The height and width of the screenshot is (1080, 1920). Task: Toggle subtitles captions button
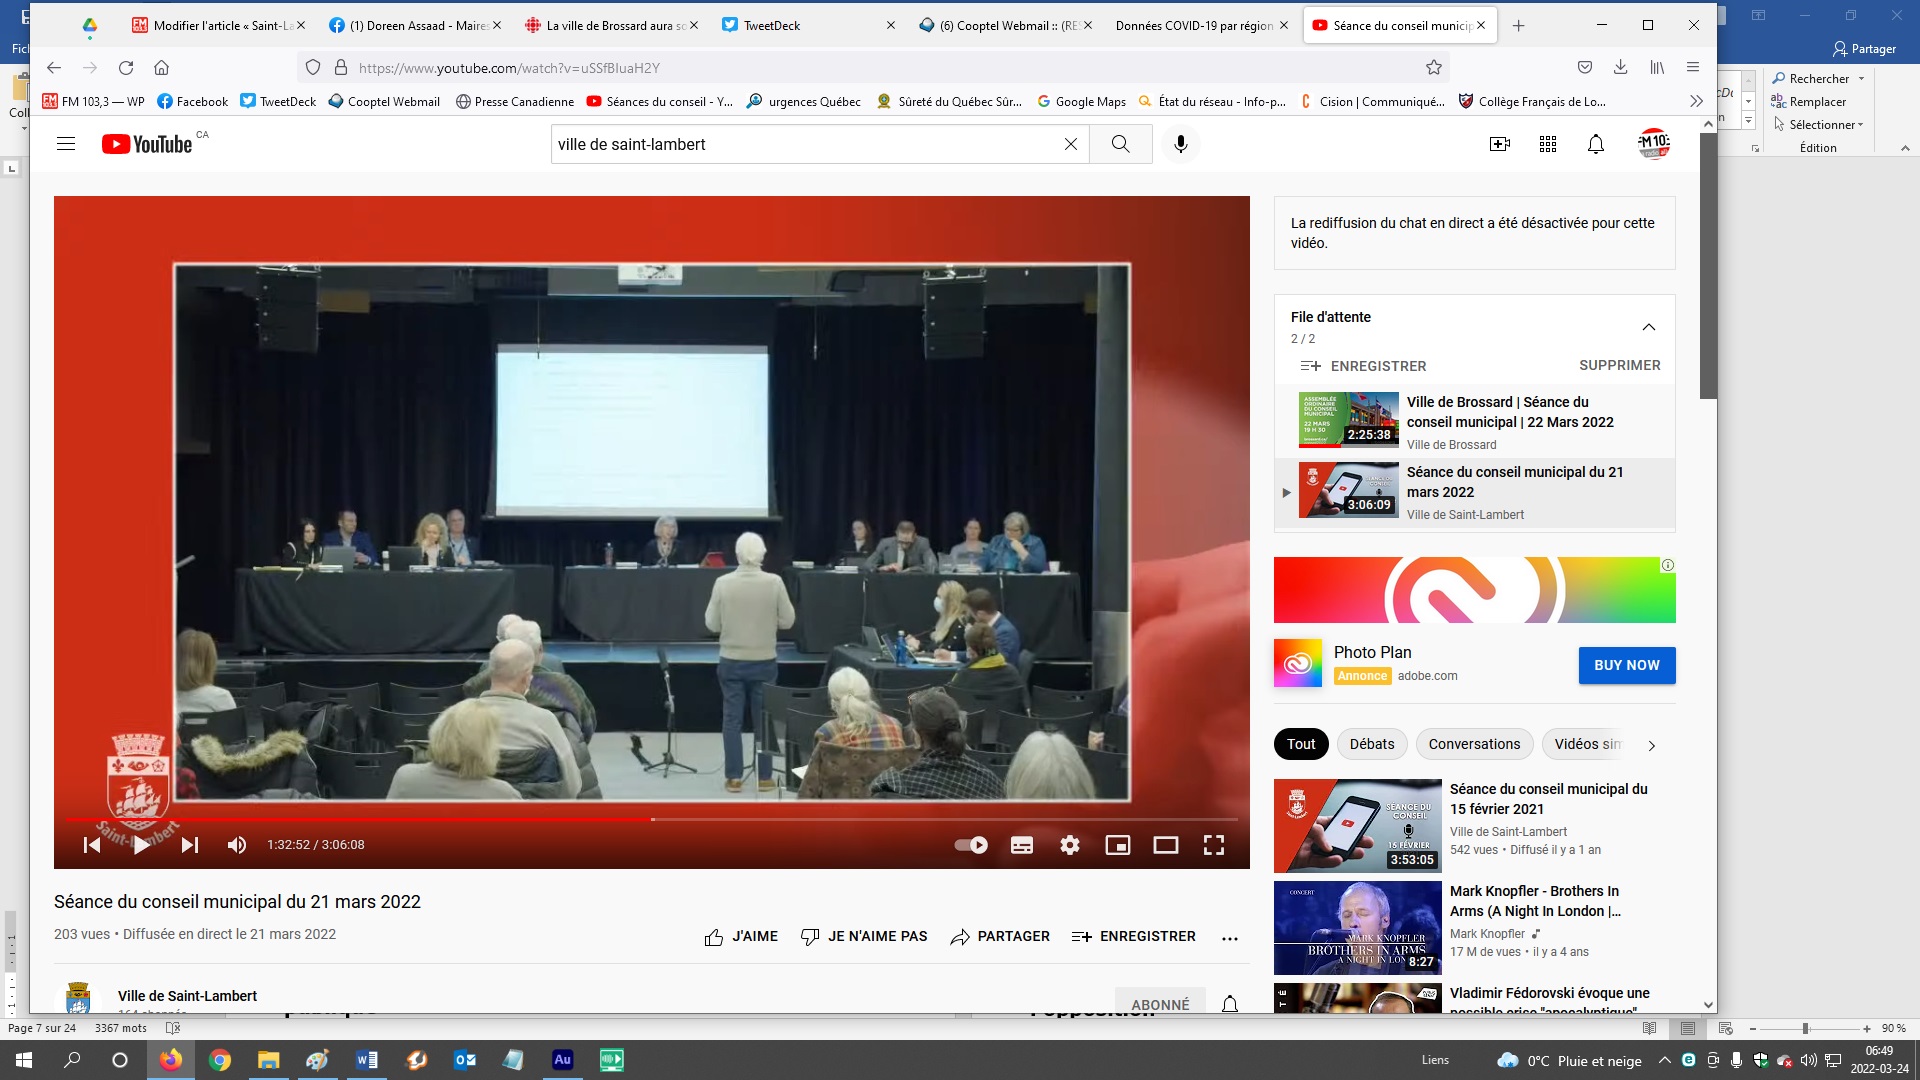point(1021,845)
